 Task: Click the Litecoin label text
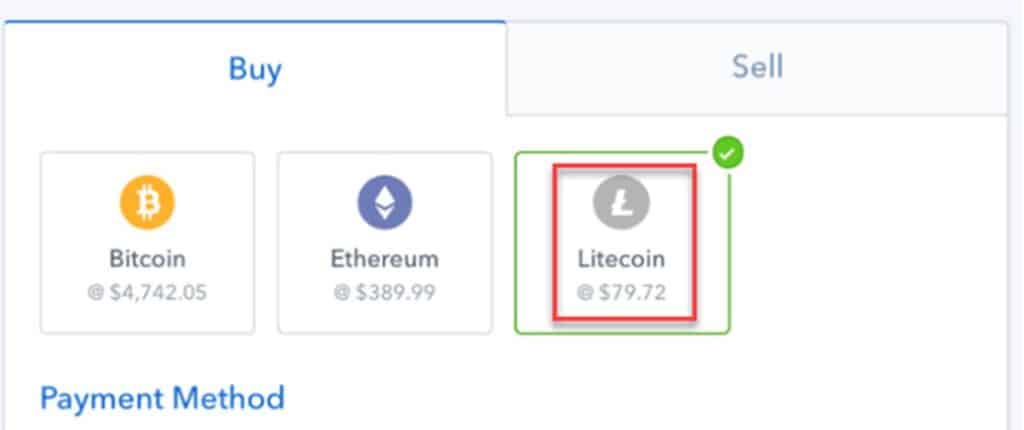[621, 259]
